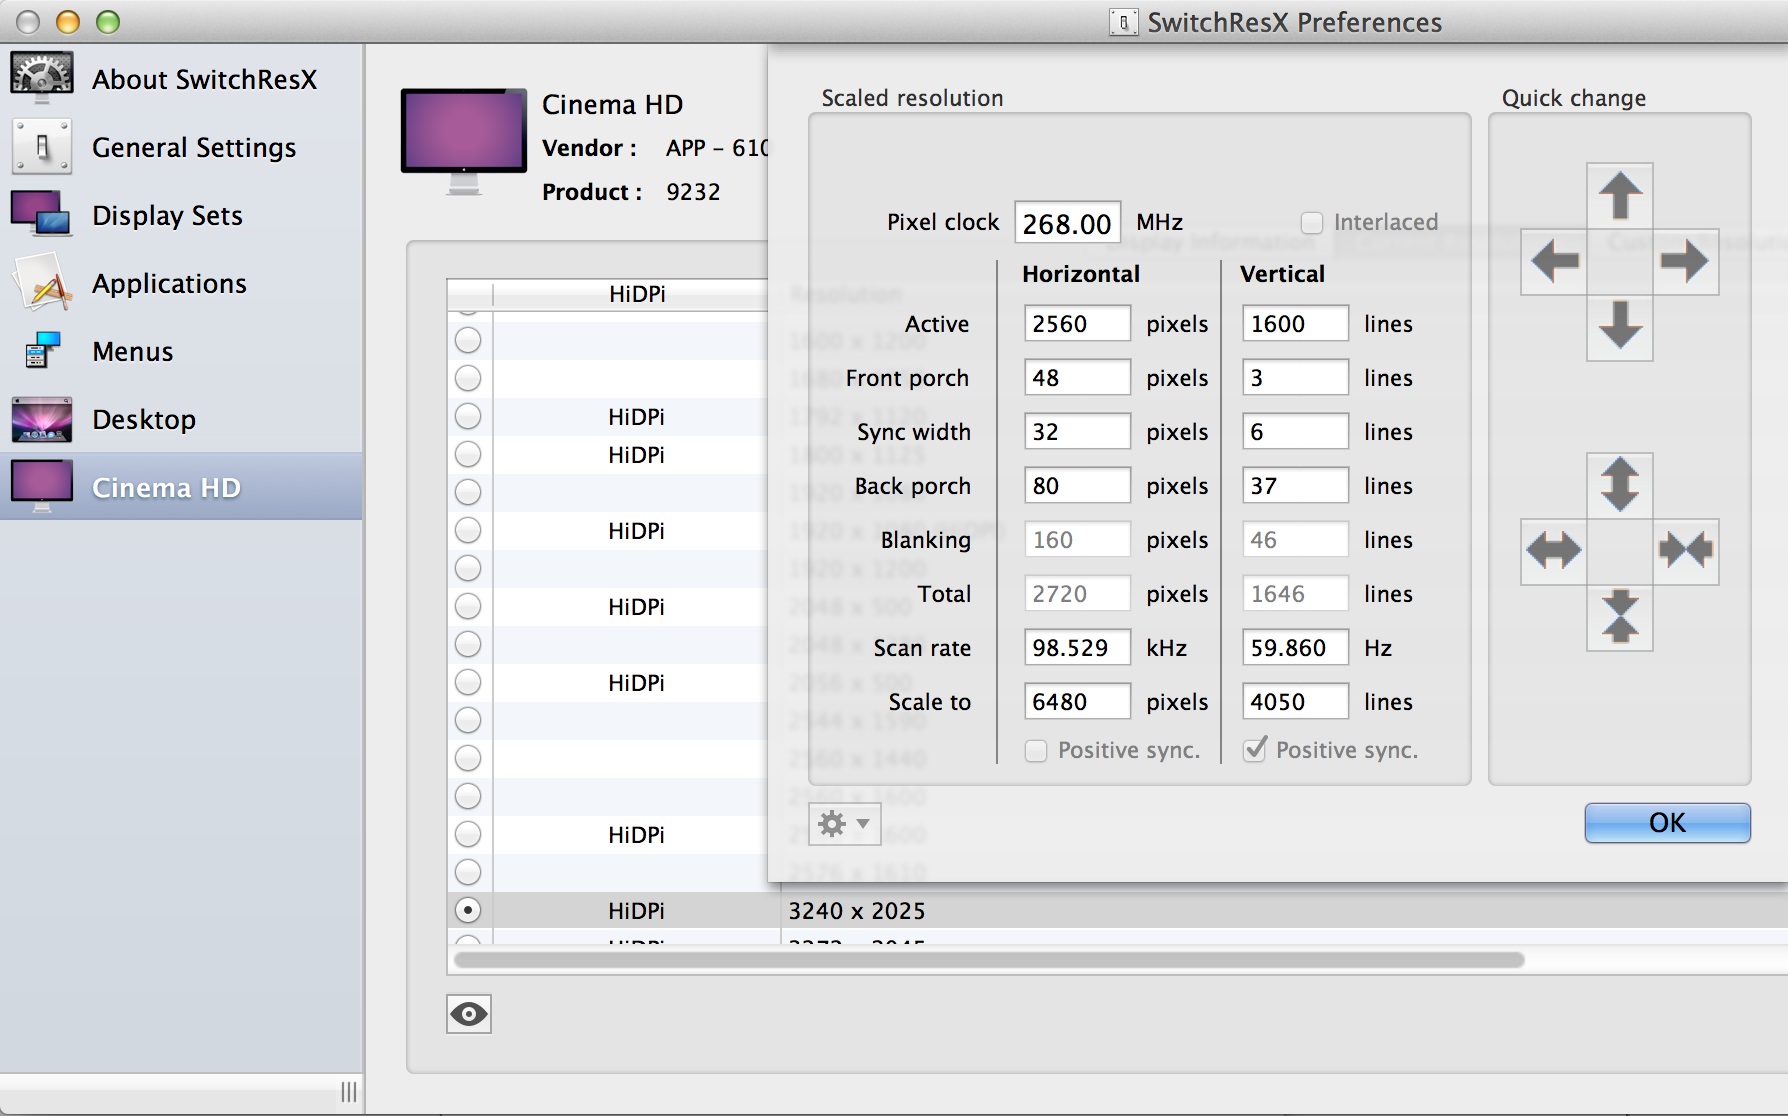Click the shrink vertically arrows icon

(x=1620, y=617)
